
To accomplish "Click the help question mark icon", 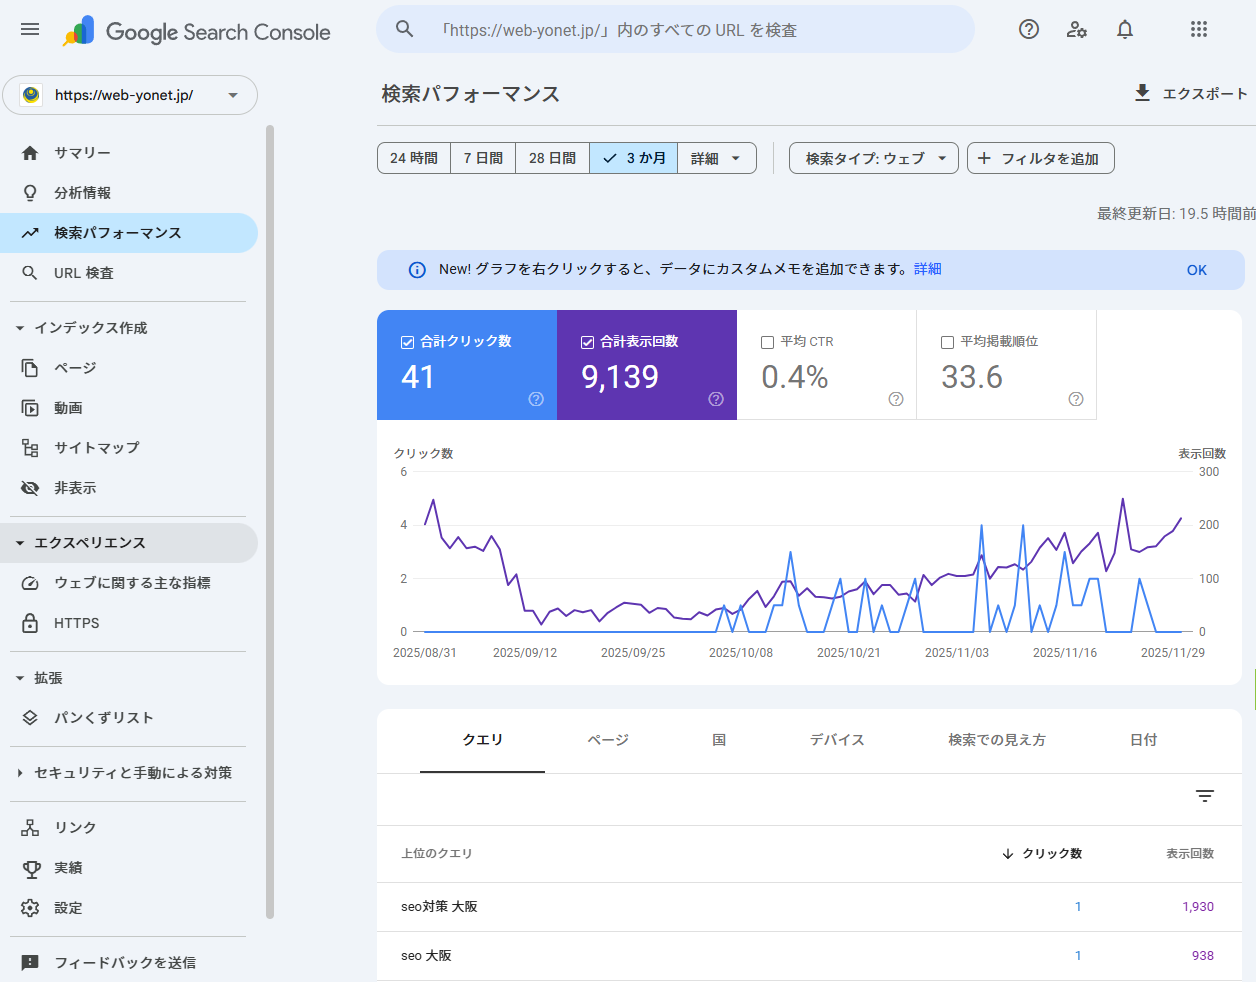I will click(x=1028, y=30).
